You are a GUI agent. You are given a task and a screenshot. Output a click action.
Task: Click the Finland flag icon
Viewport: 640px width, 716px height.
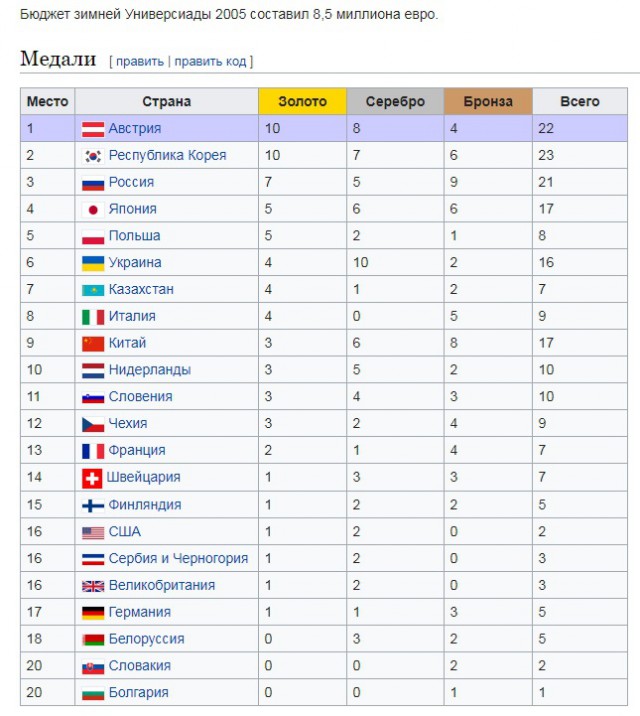tap(93, 505)
